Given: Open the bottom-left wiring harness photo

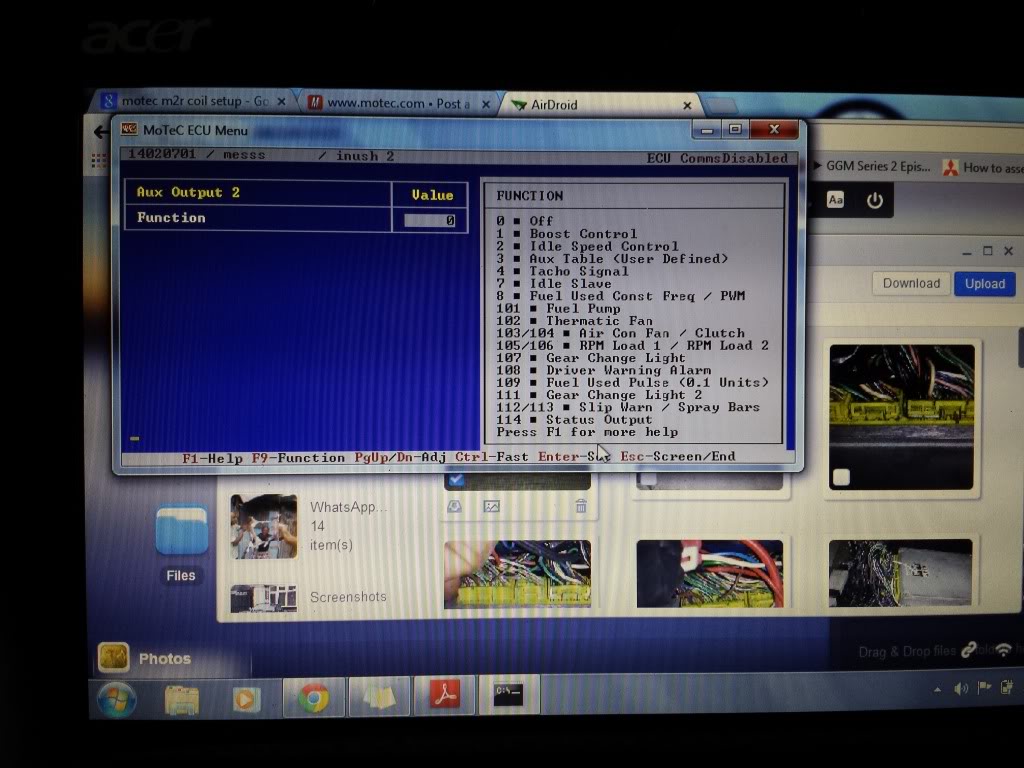Looking at the screenshot, I should [x=518, y=574].
